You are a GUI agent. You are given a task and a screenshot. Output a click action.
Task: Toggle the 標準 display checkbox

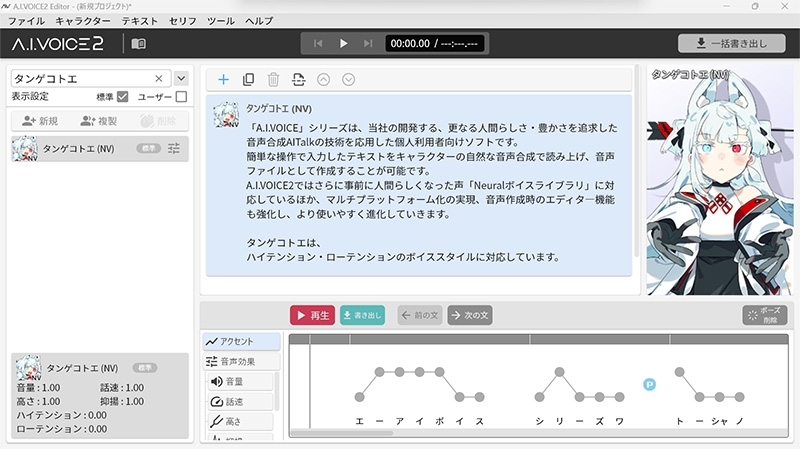[x=122, y=96]
